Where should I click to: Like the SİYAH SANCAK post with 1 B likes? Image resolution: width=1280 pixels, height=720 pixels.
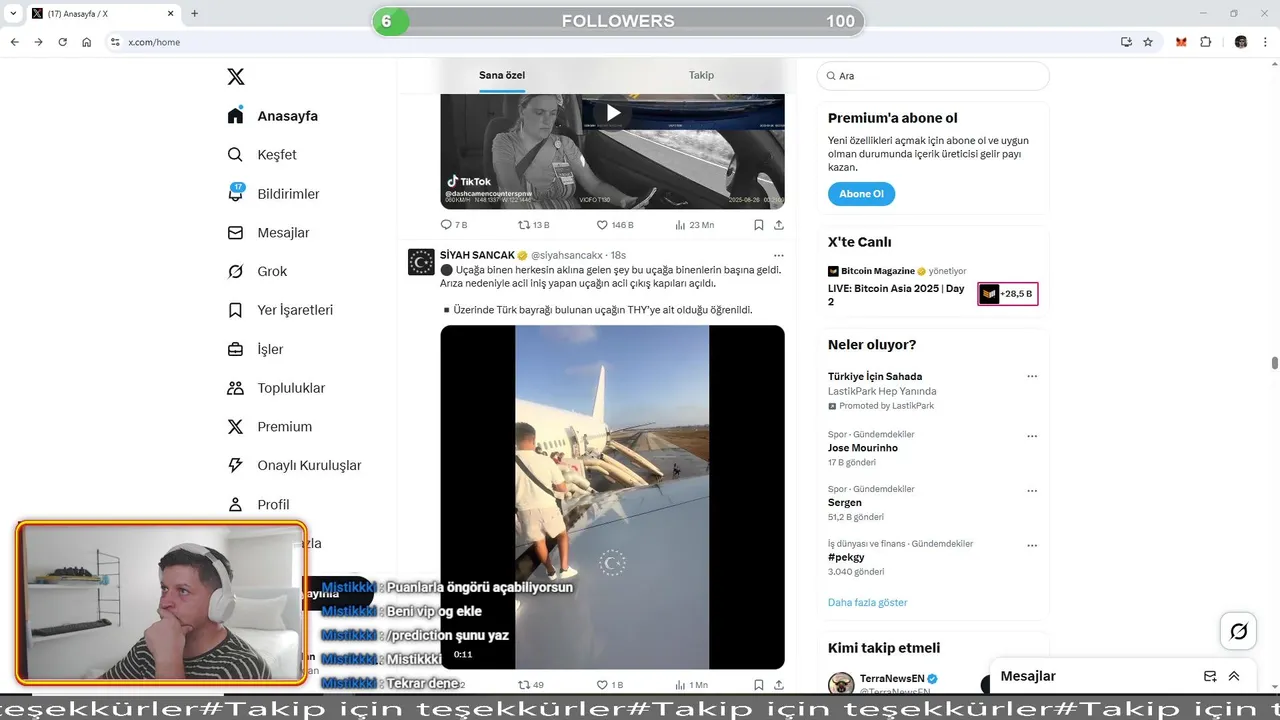(610, 685)
